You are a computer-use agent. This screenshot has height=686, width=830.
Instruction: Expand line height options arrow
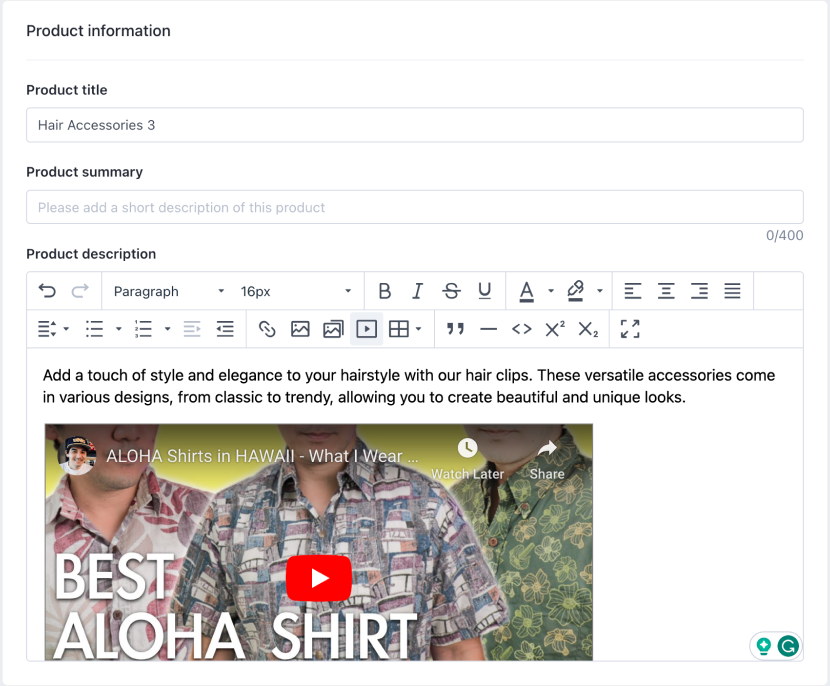(x=66, y=329)
